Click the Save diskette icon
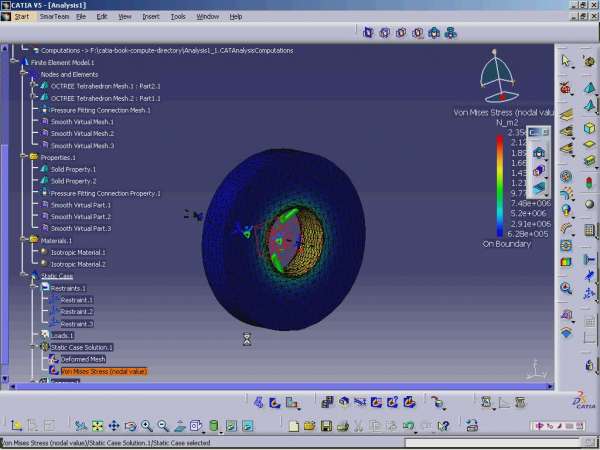Image resolution: width=600 pixels, height=450 pixels. 326,426
